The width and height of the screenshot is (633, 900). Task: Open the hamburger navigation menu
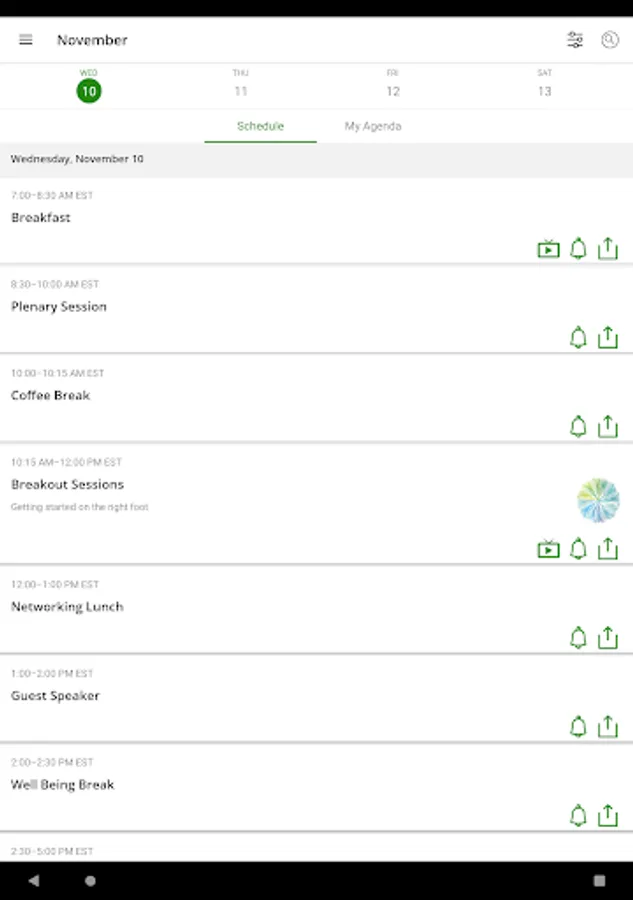point(26,40)
